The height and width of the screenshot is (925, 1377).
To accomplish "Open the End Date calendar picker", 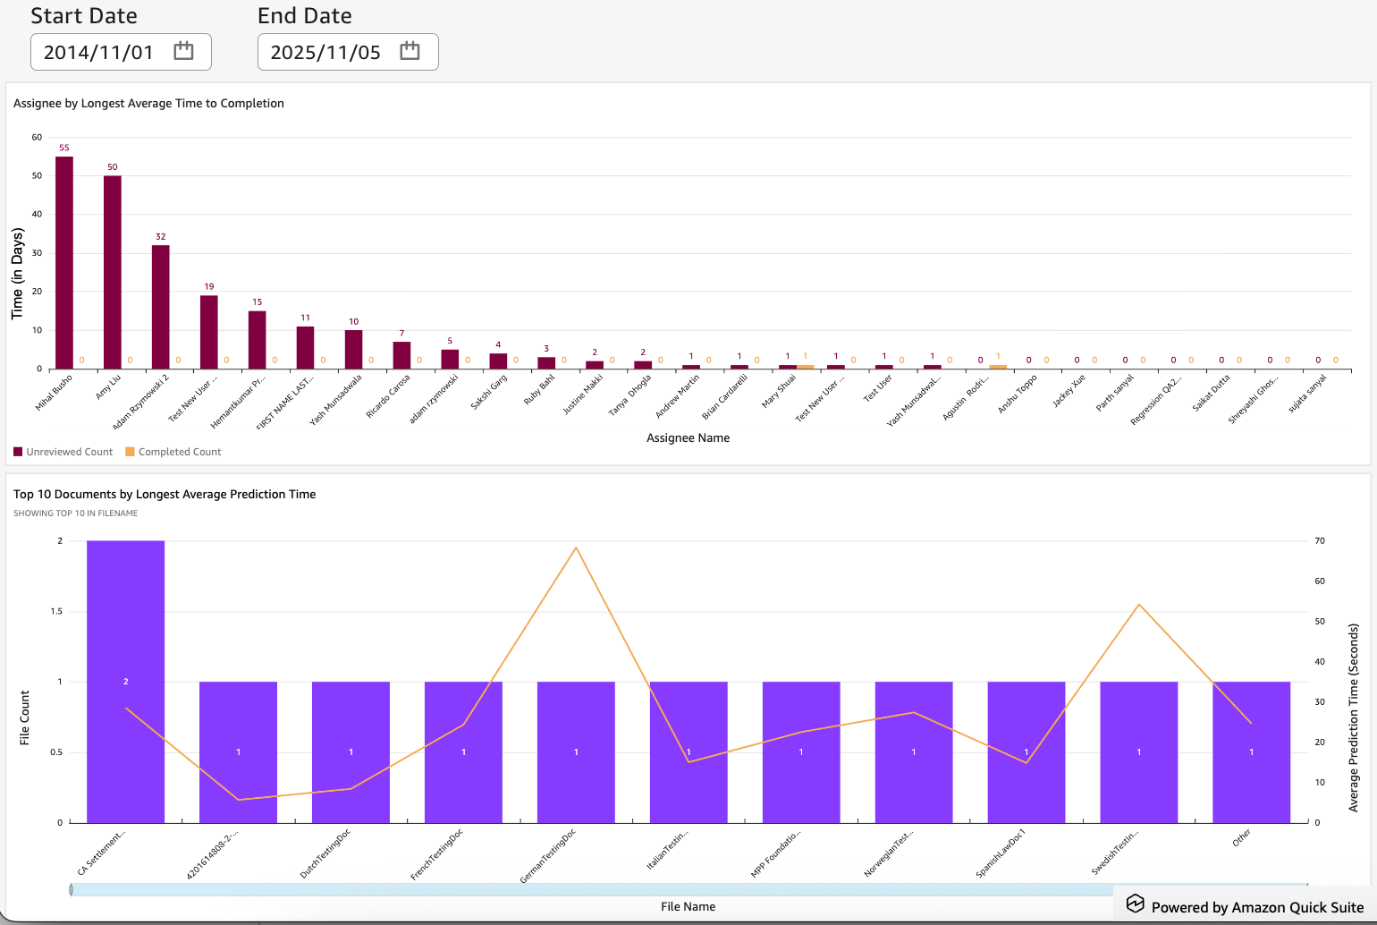I will point(410,51).
